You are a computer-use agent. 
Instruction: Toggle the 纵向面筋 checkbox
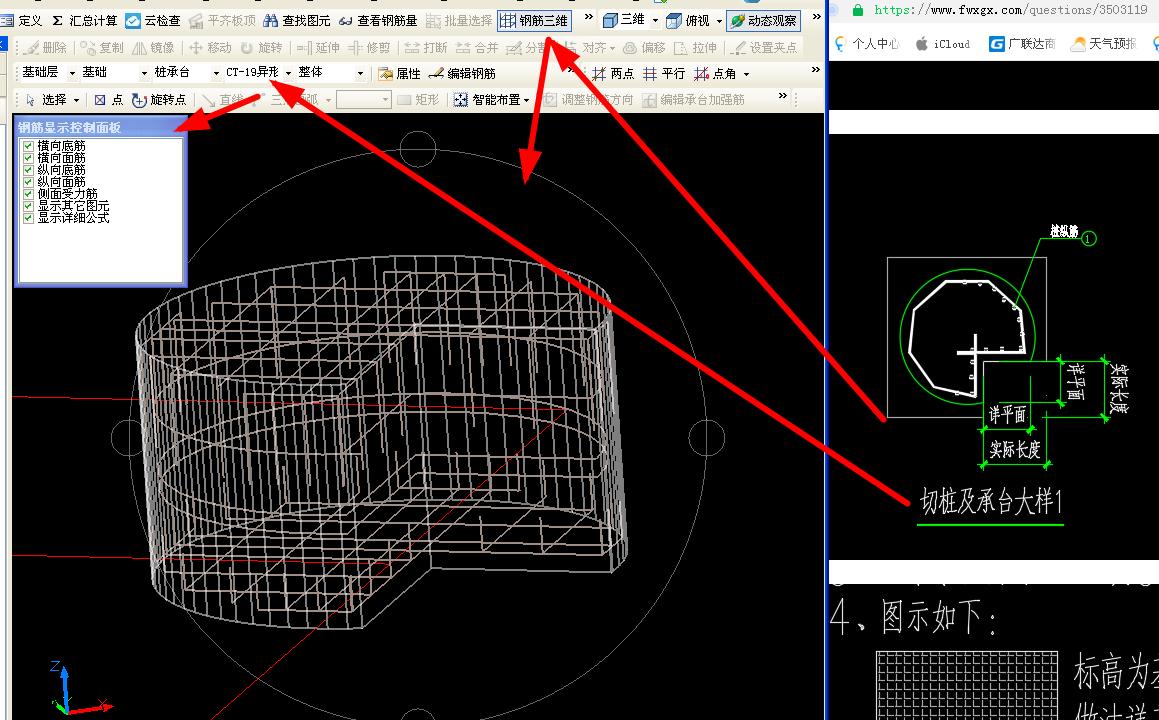(x=28, y=181)
